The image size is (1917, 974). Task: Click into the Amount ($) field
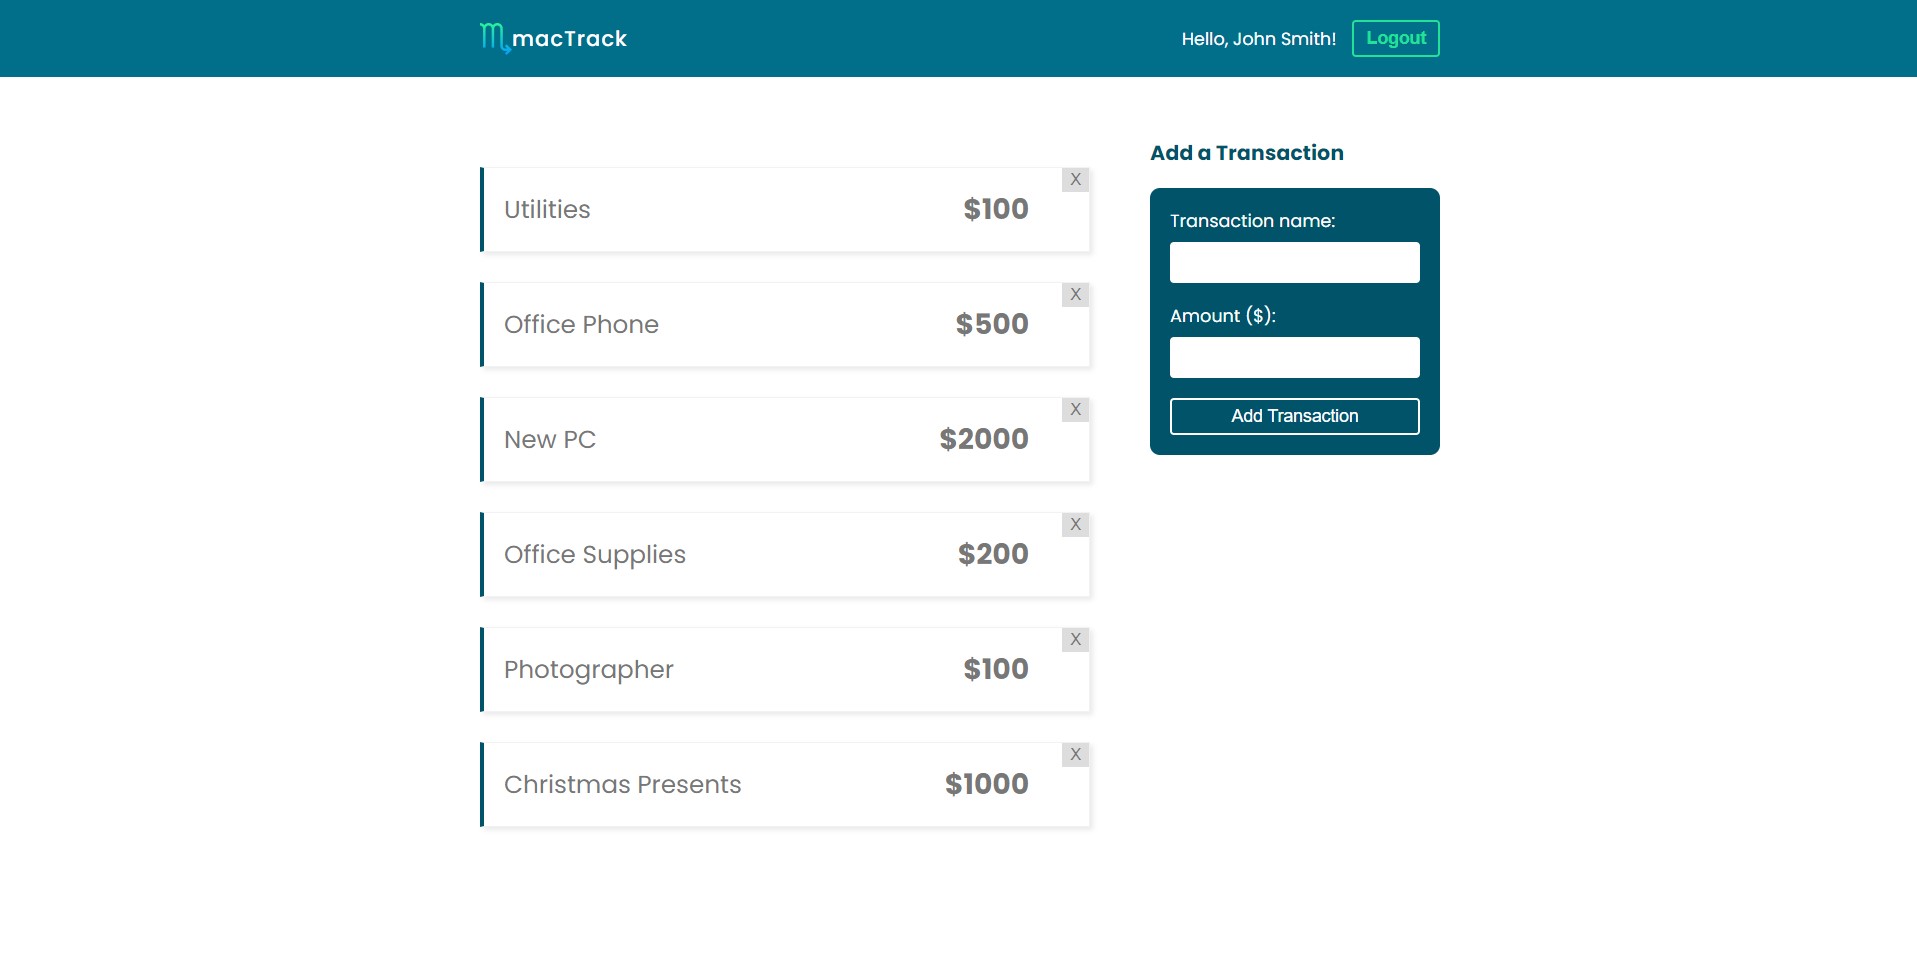click(1294, 358)
